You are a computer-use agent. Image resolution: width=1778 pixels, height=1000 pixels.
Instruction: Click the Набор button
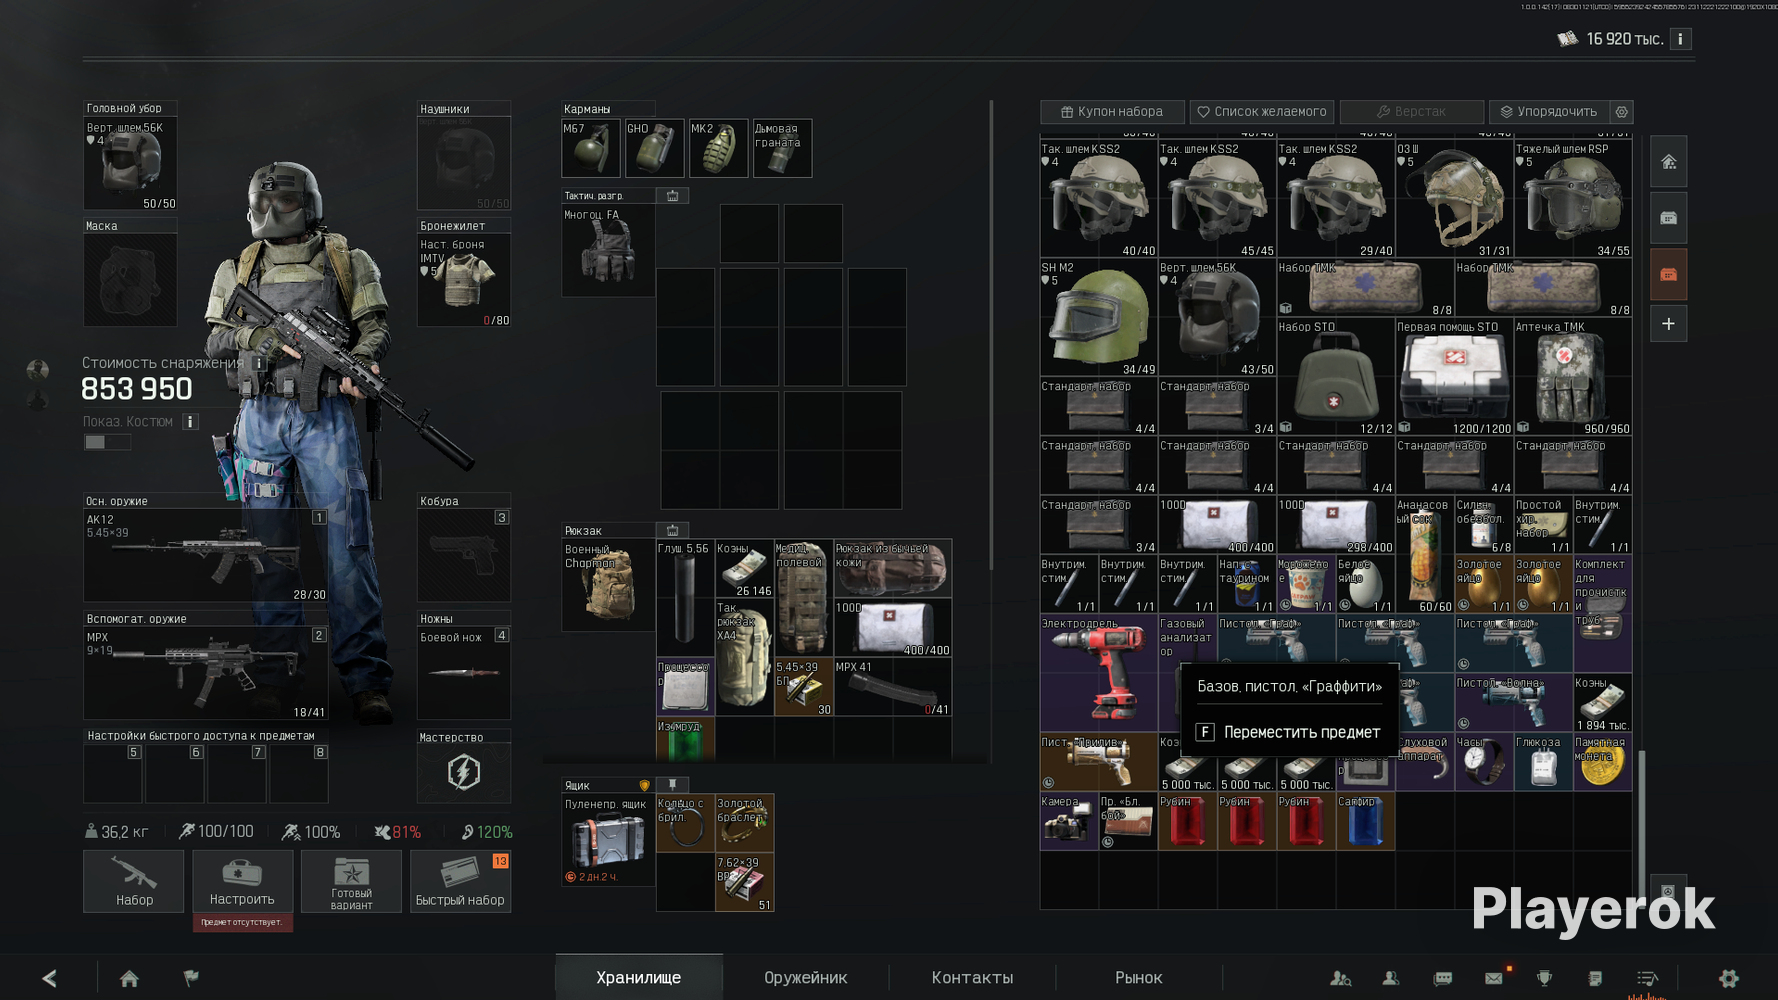pos(134,881)
